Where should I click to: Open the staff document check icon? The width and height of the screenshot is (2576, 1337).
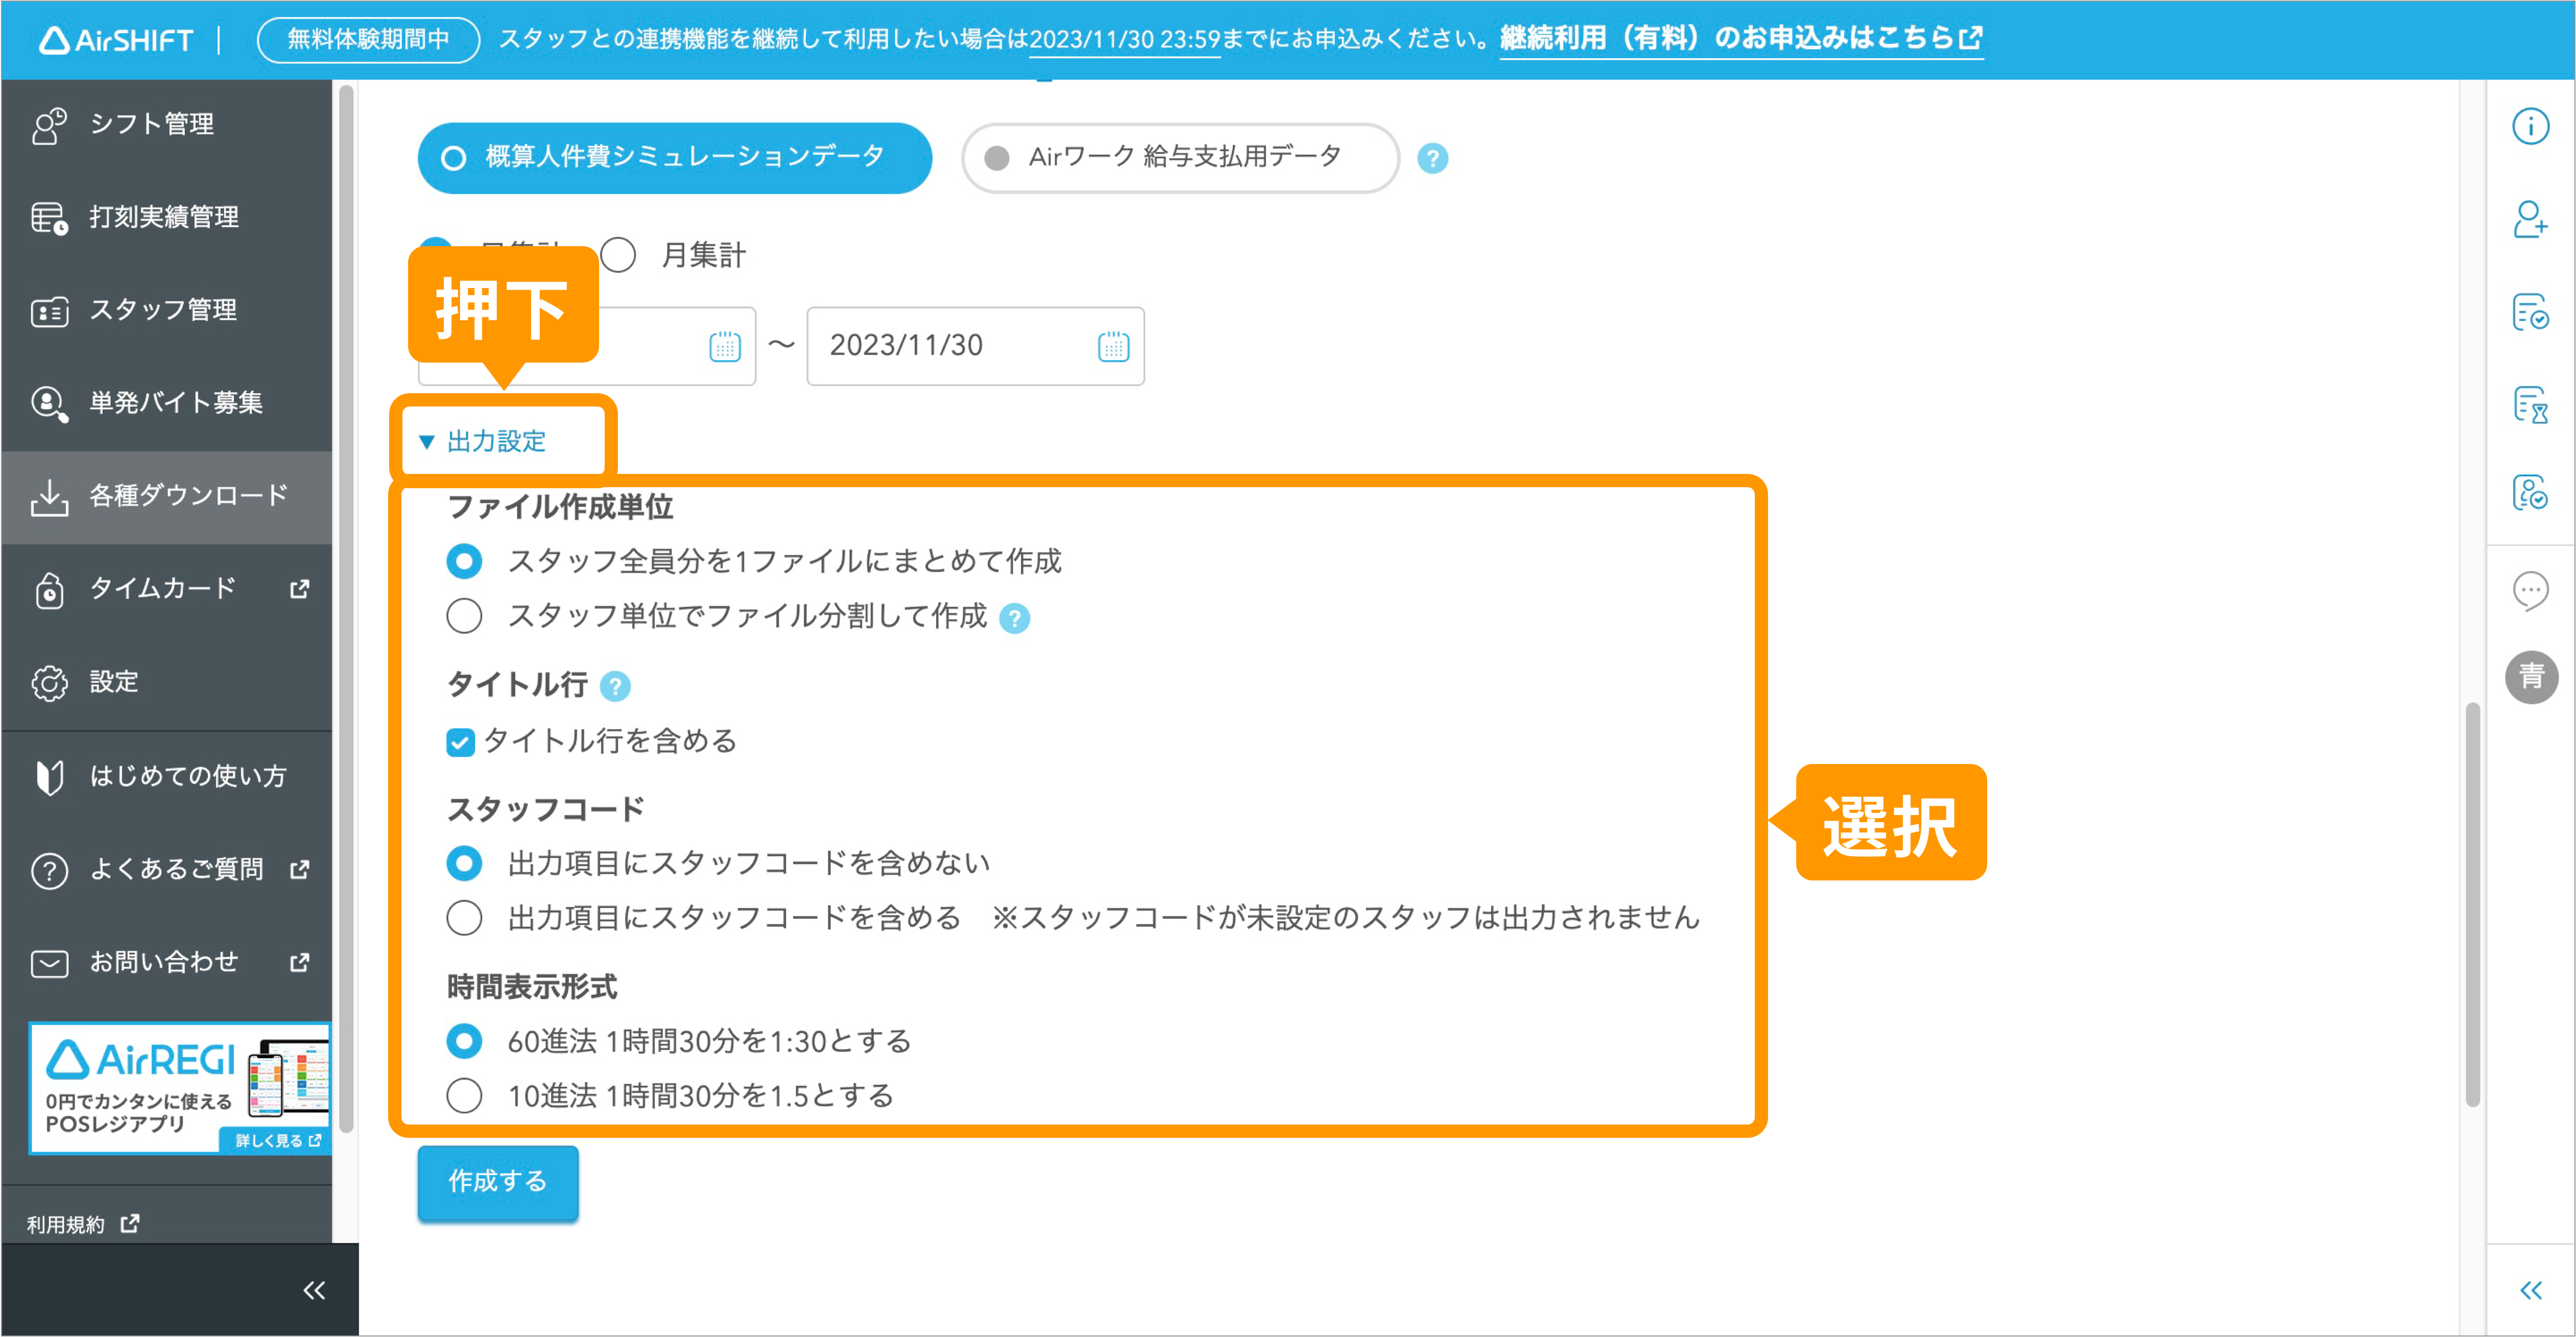(2530, 492)
